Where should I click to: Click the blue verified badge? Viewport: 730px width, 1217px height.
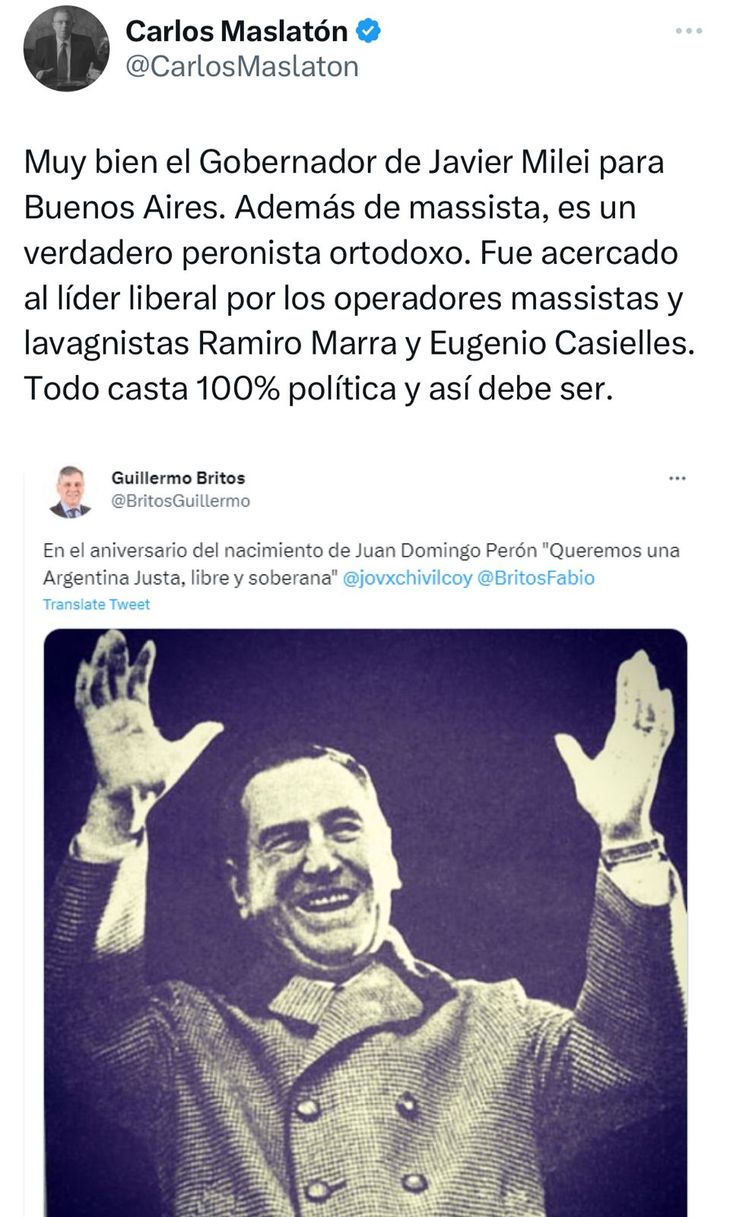tap(369, 32)
